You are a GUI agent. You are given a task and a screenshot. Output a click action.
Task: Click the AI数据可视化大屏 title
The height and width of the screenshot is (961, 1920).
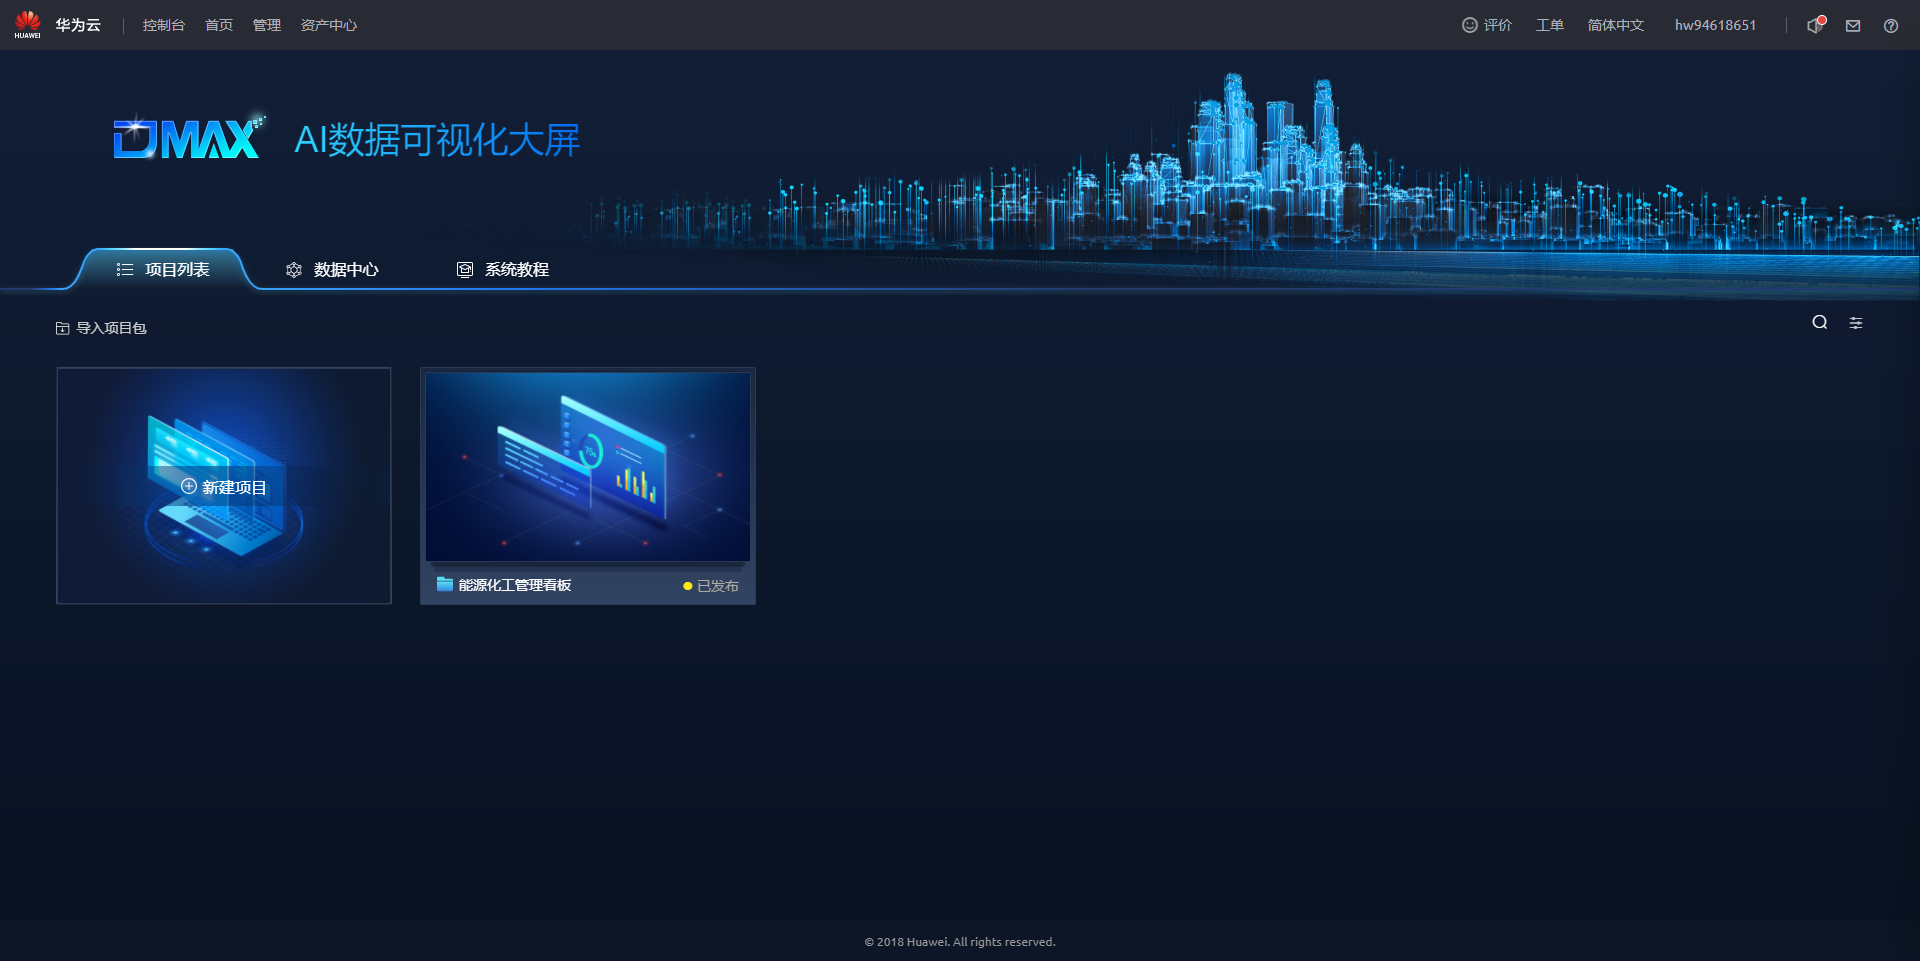[437, 140]
